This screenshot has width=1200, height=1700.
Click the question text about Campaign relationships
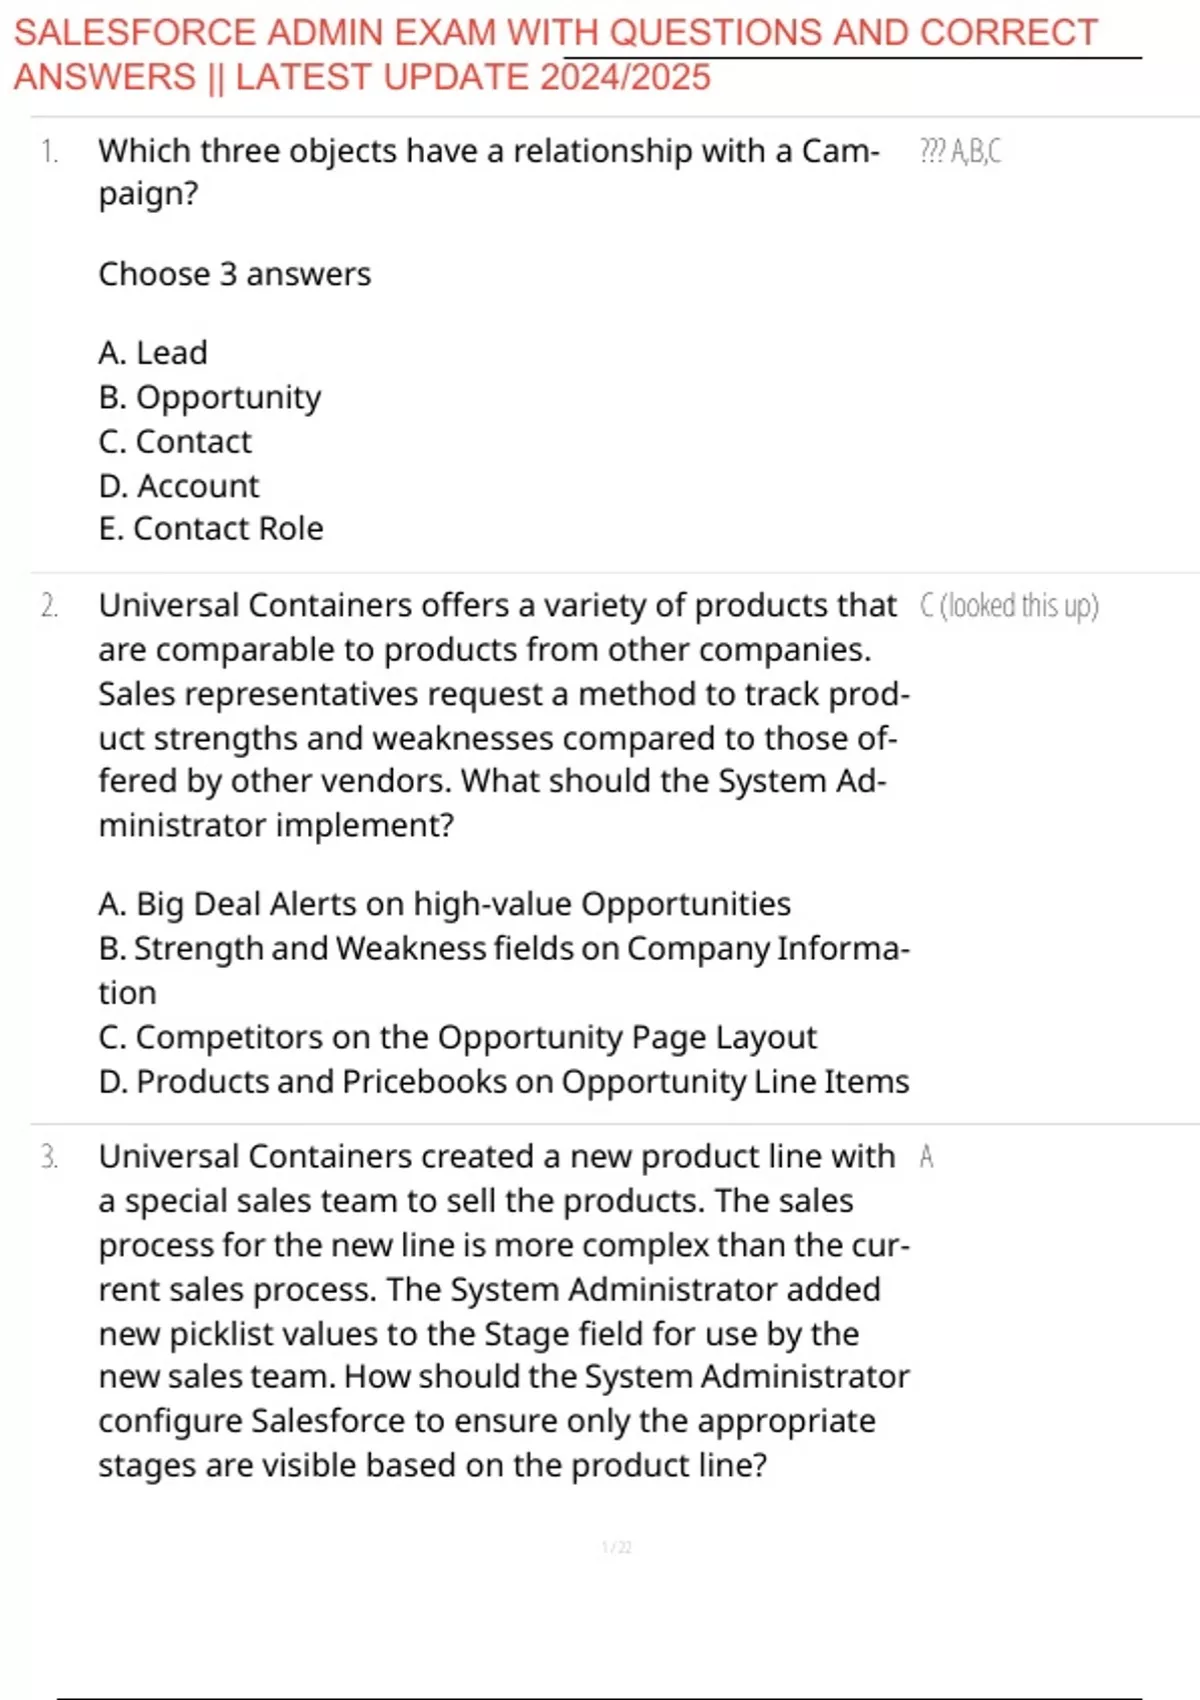pos(489,171)
